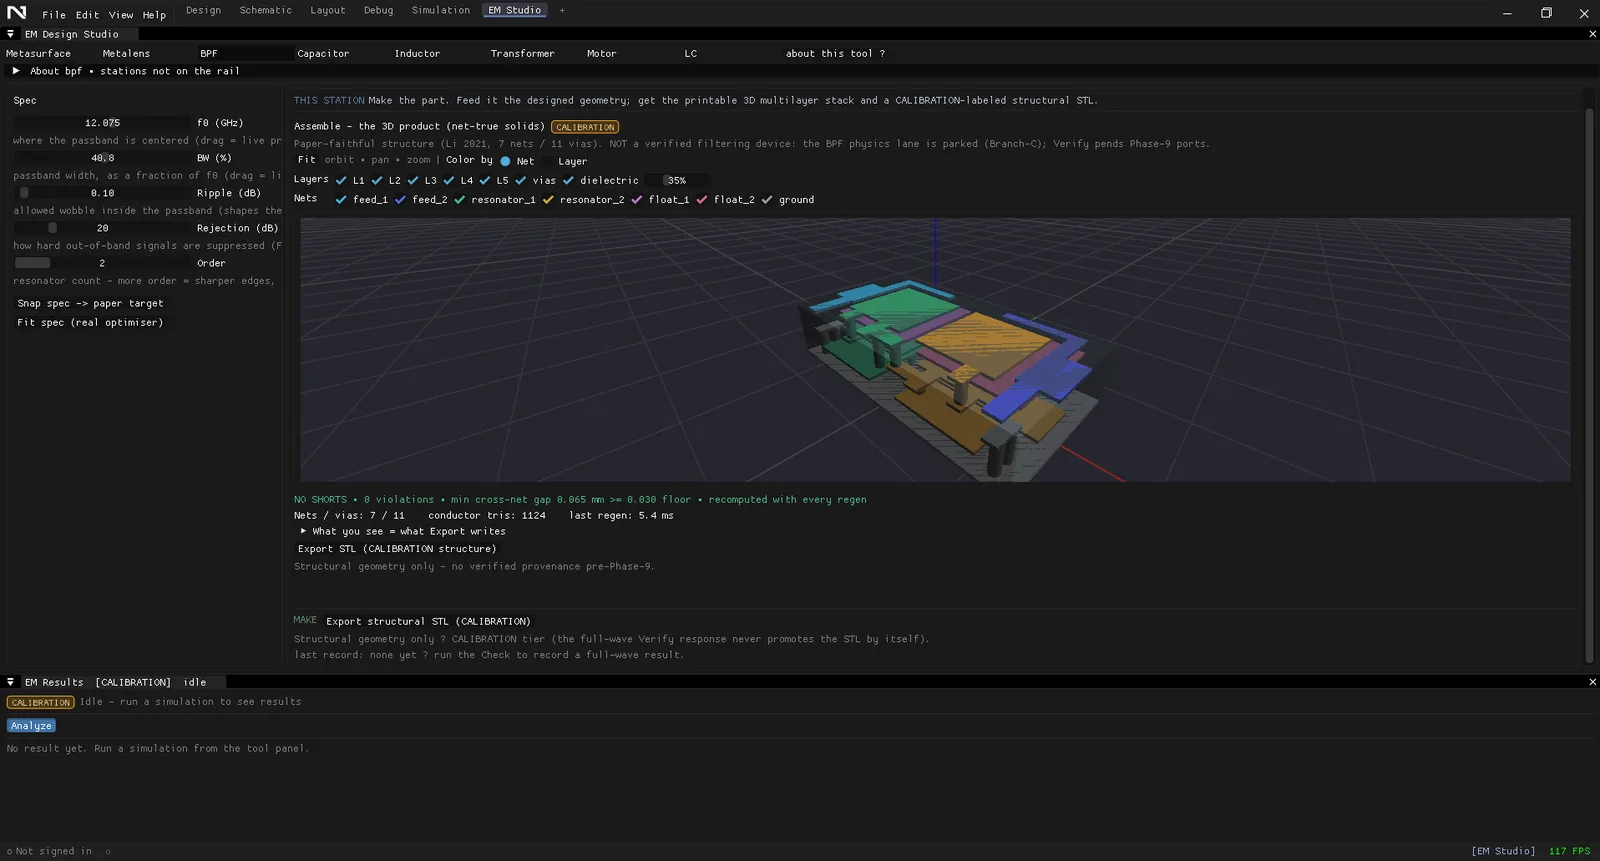Click 'Snap spec -> paper target' button
The height and width of the screenshot is (861, 1600).
(90, 303)
